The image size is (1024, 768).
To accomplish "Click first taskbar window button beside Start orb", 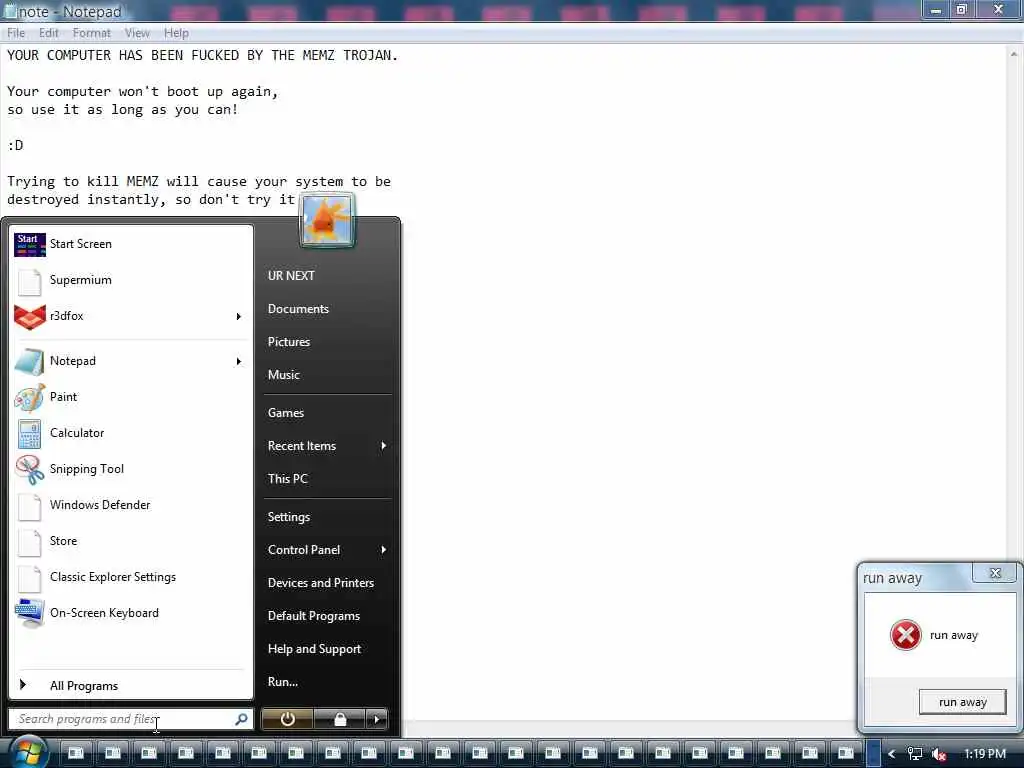I will 76,753.
